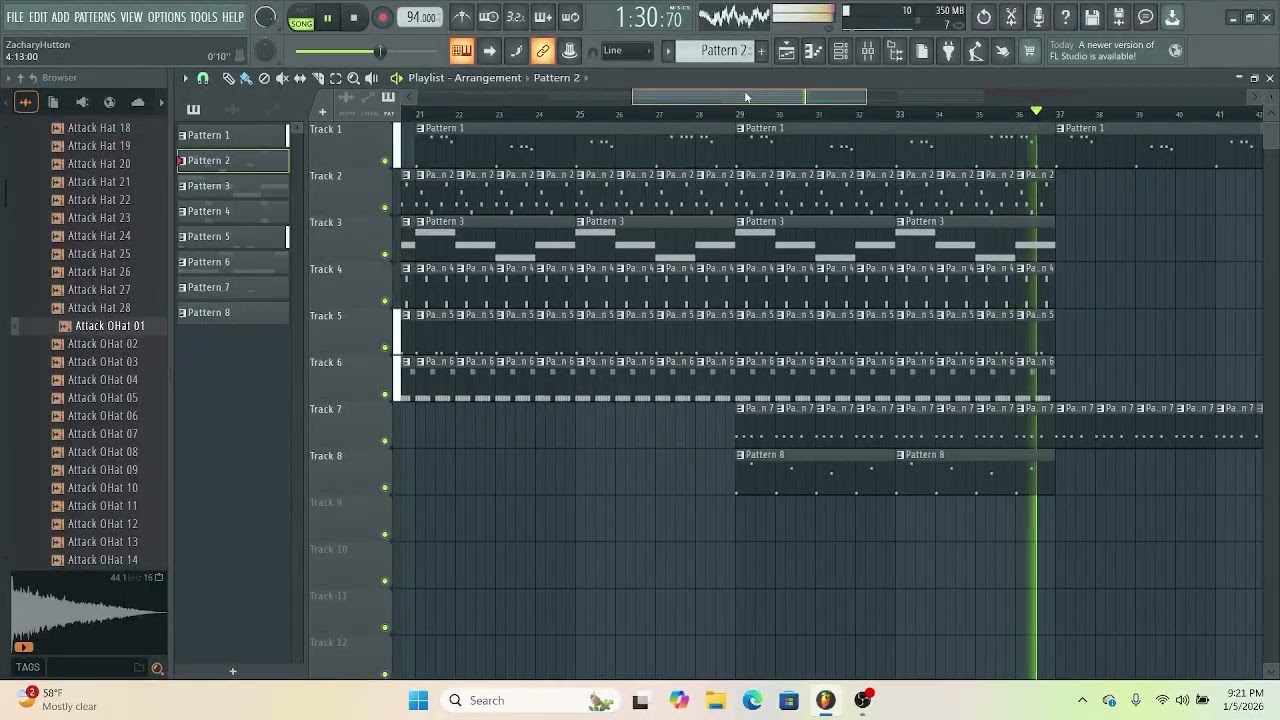This screenshot has width=1280, height=720.
Task: Select the playlist Mute tool
Action: coord(282,78)
